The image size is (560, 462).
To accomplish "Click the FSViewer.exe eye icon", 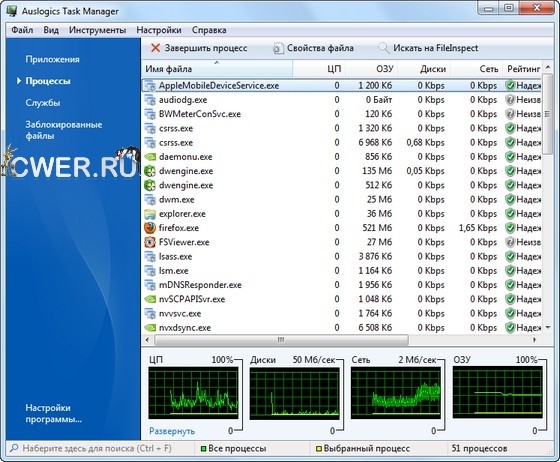I will coord(150,242).
